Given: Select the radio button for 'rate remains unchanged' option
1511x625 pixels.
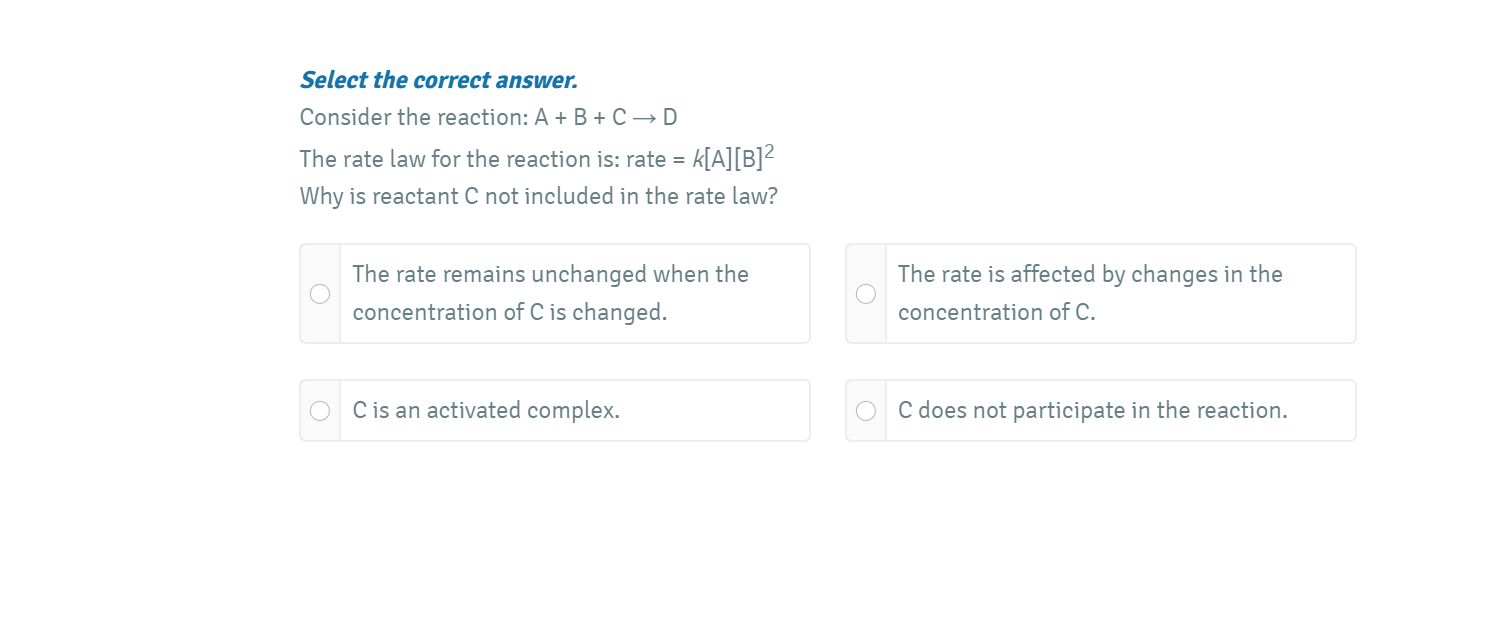Looking at the screenshot, I should (319, 293).
